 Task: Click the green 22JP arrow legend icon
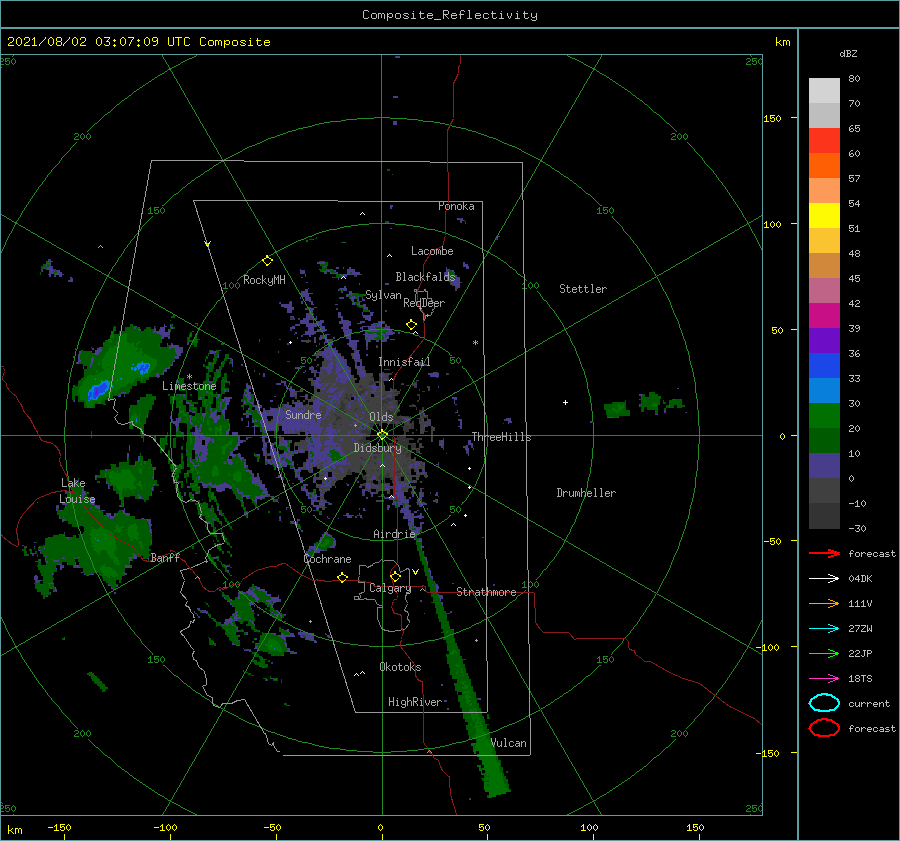[824, 653]
